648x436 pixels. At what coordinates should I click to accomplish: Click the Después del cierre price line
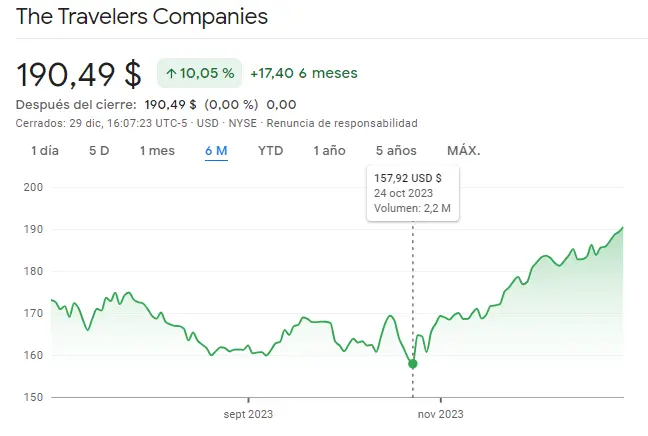156,104
